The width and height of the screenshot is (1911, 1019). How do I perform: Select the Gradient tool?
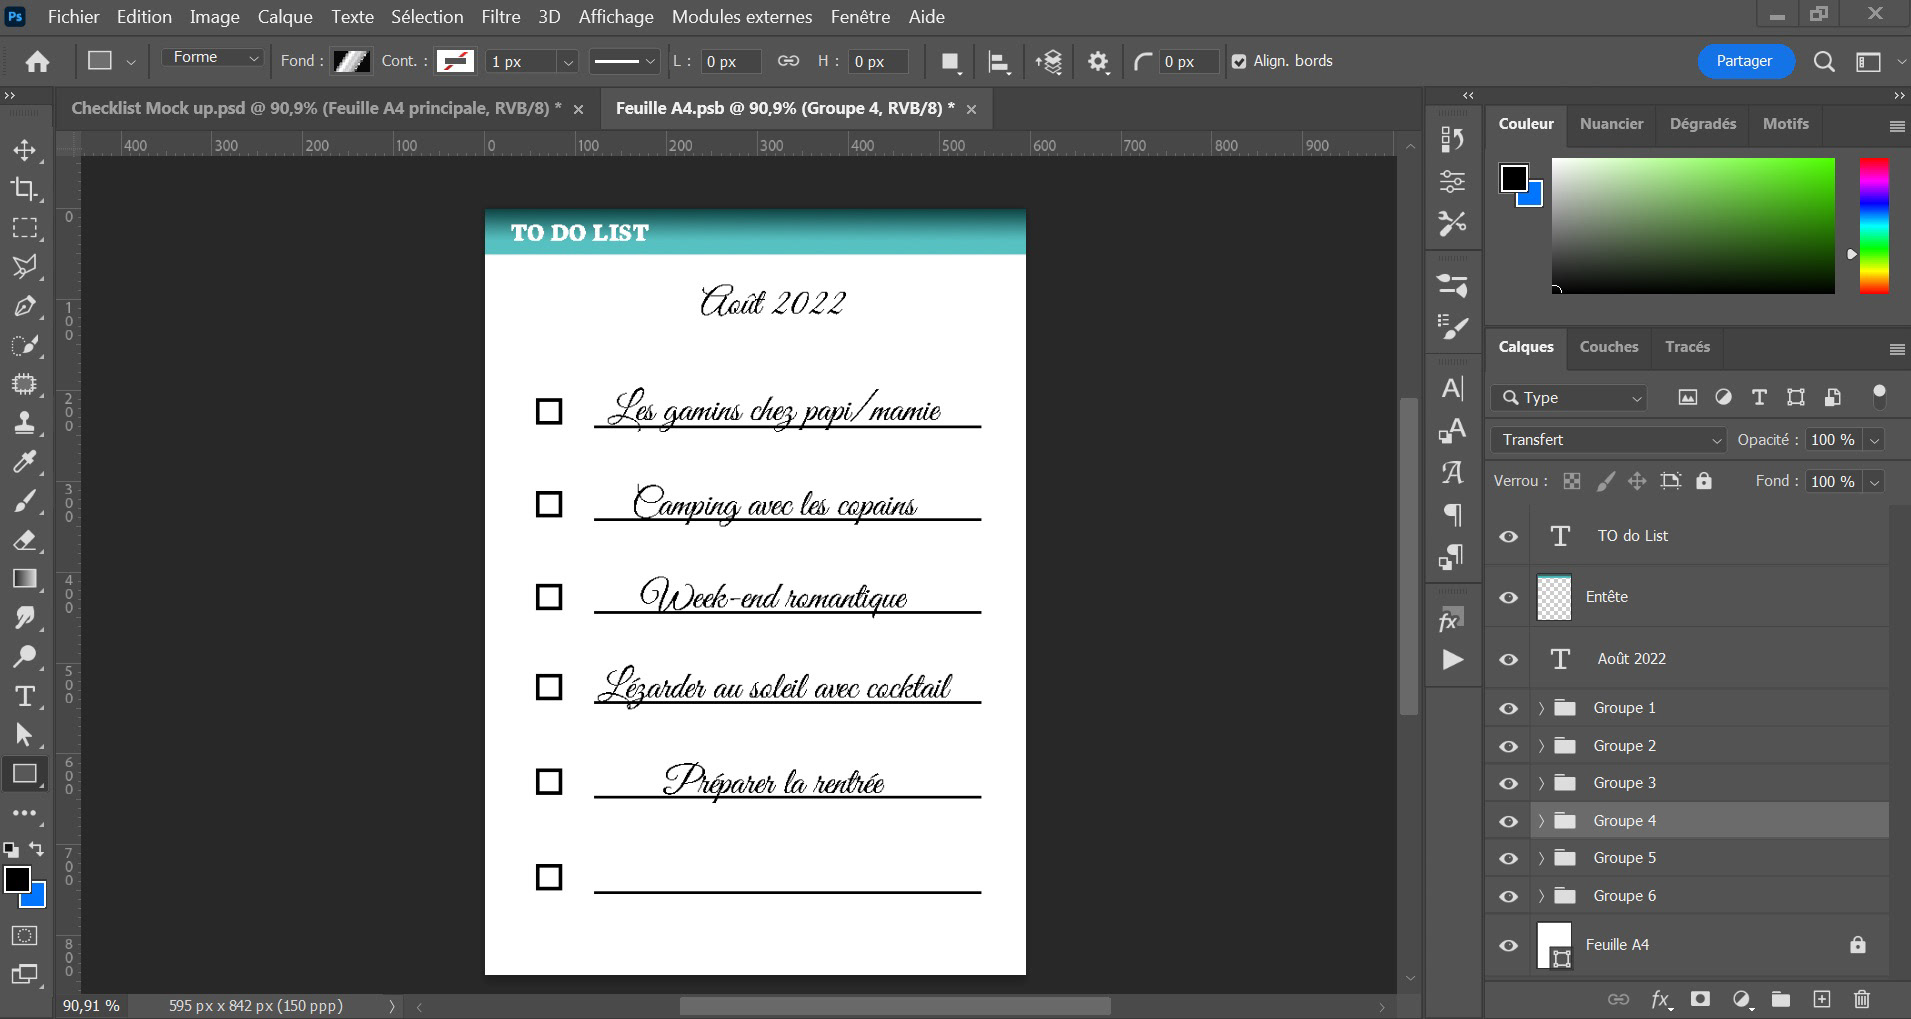coord(25,579)
